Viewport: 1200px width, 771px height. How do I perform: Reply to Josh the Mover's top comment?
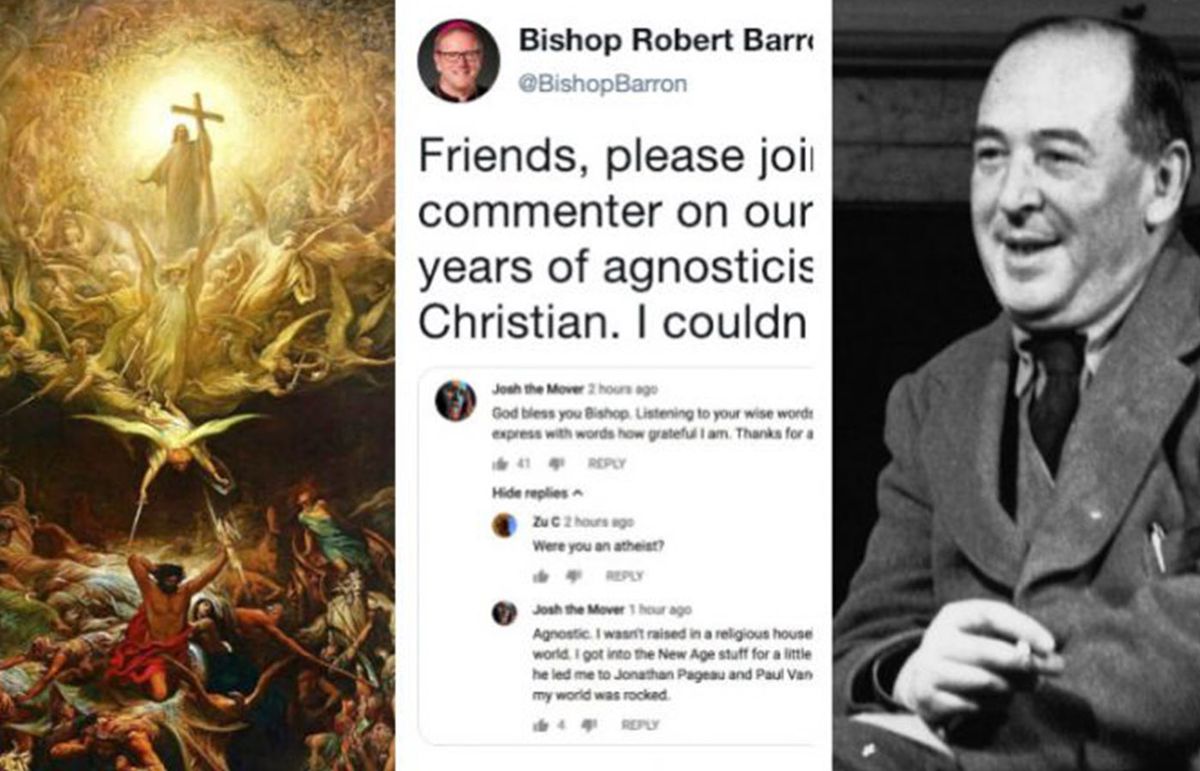point(606,463)
